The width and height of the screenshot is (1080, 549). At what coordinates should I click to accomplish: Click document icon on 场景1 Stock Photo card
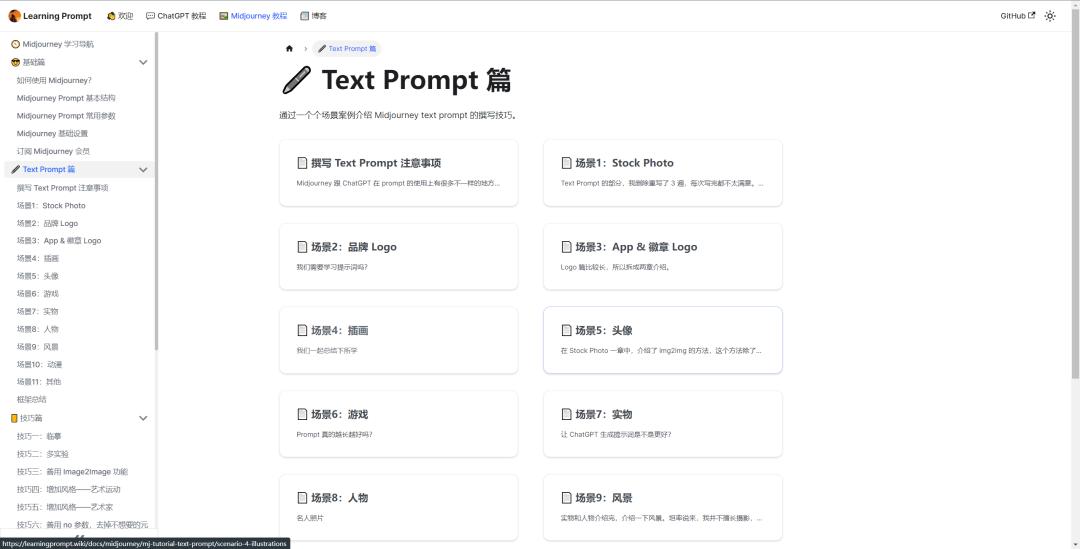click(566, 163)
